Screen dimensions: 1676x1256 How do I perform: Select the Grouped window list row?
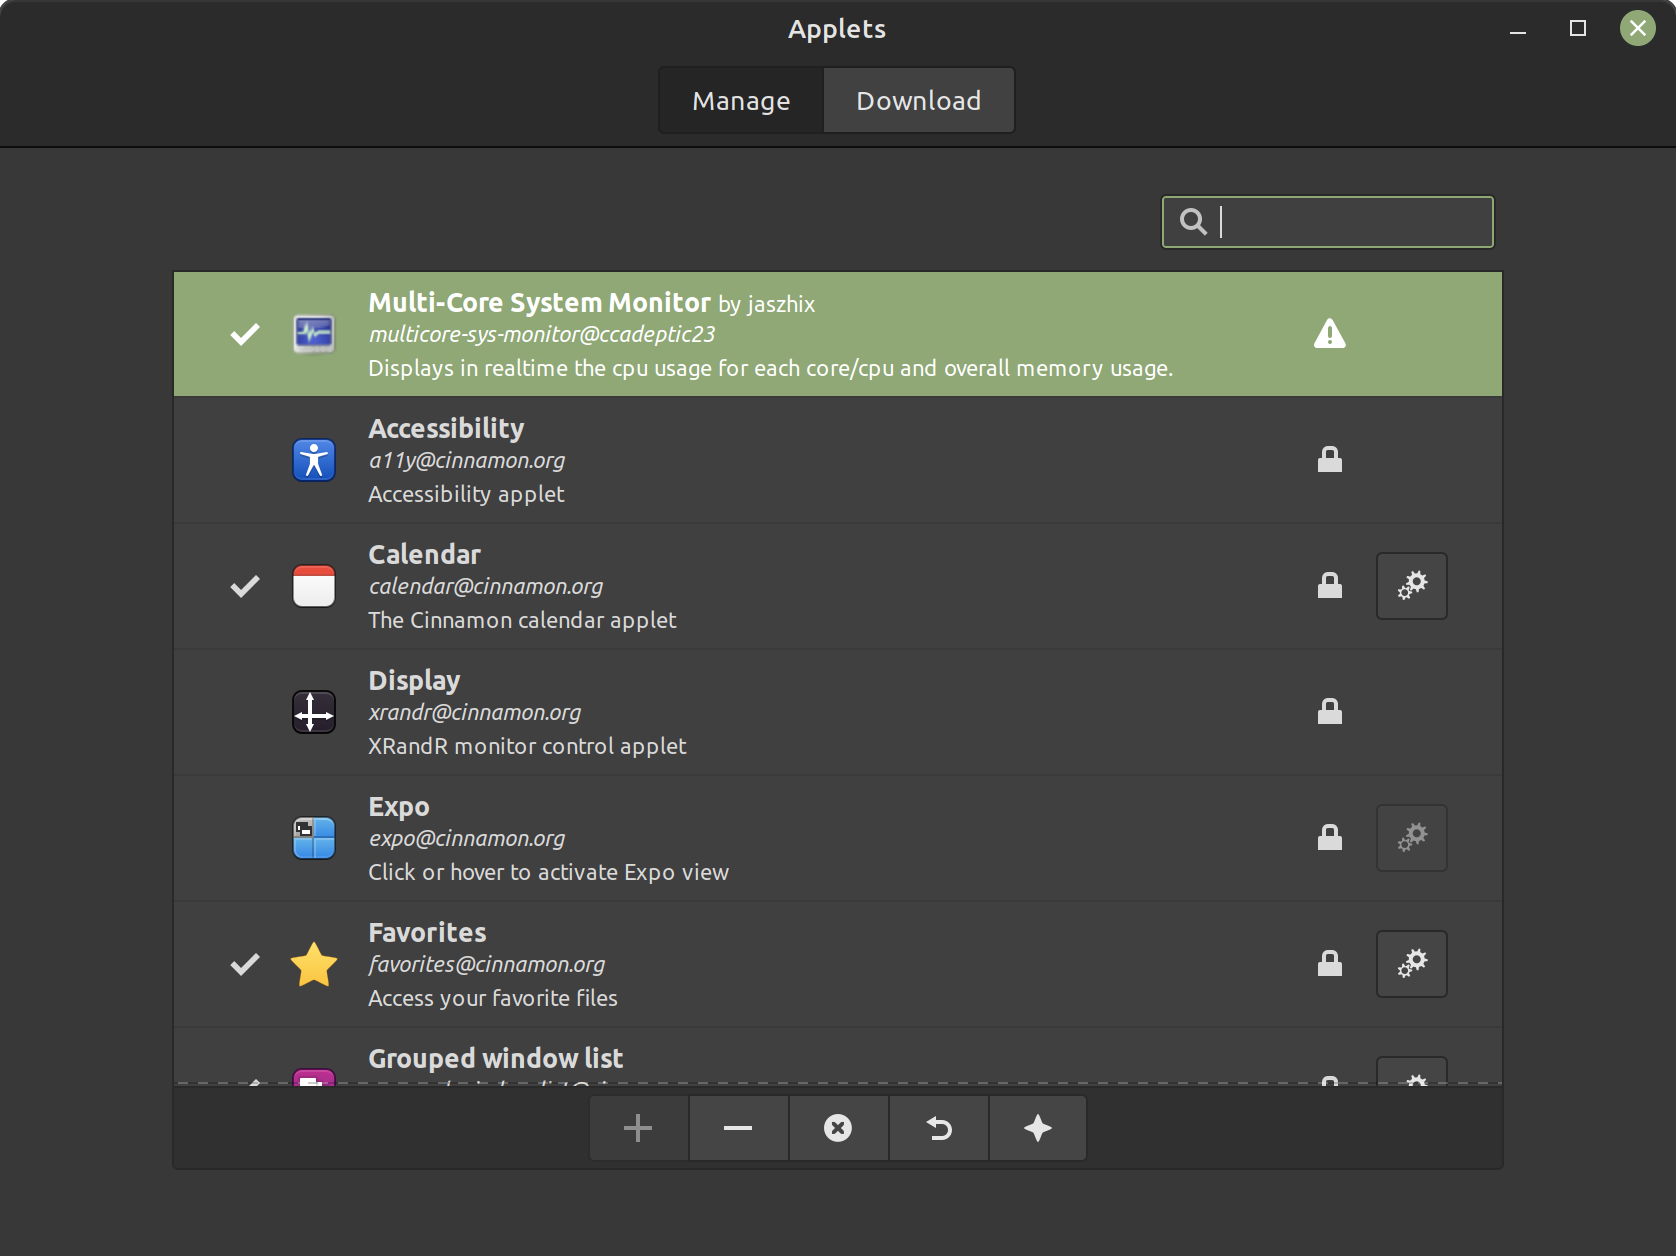(800, 1060)
